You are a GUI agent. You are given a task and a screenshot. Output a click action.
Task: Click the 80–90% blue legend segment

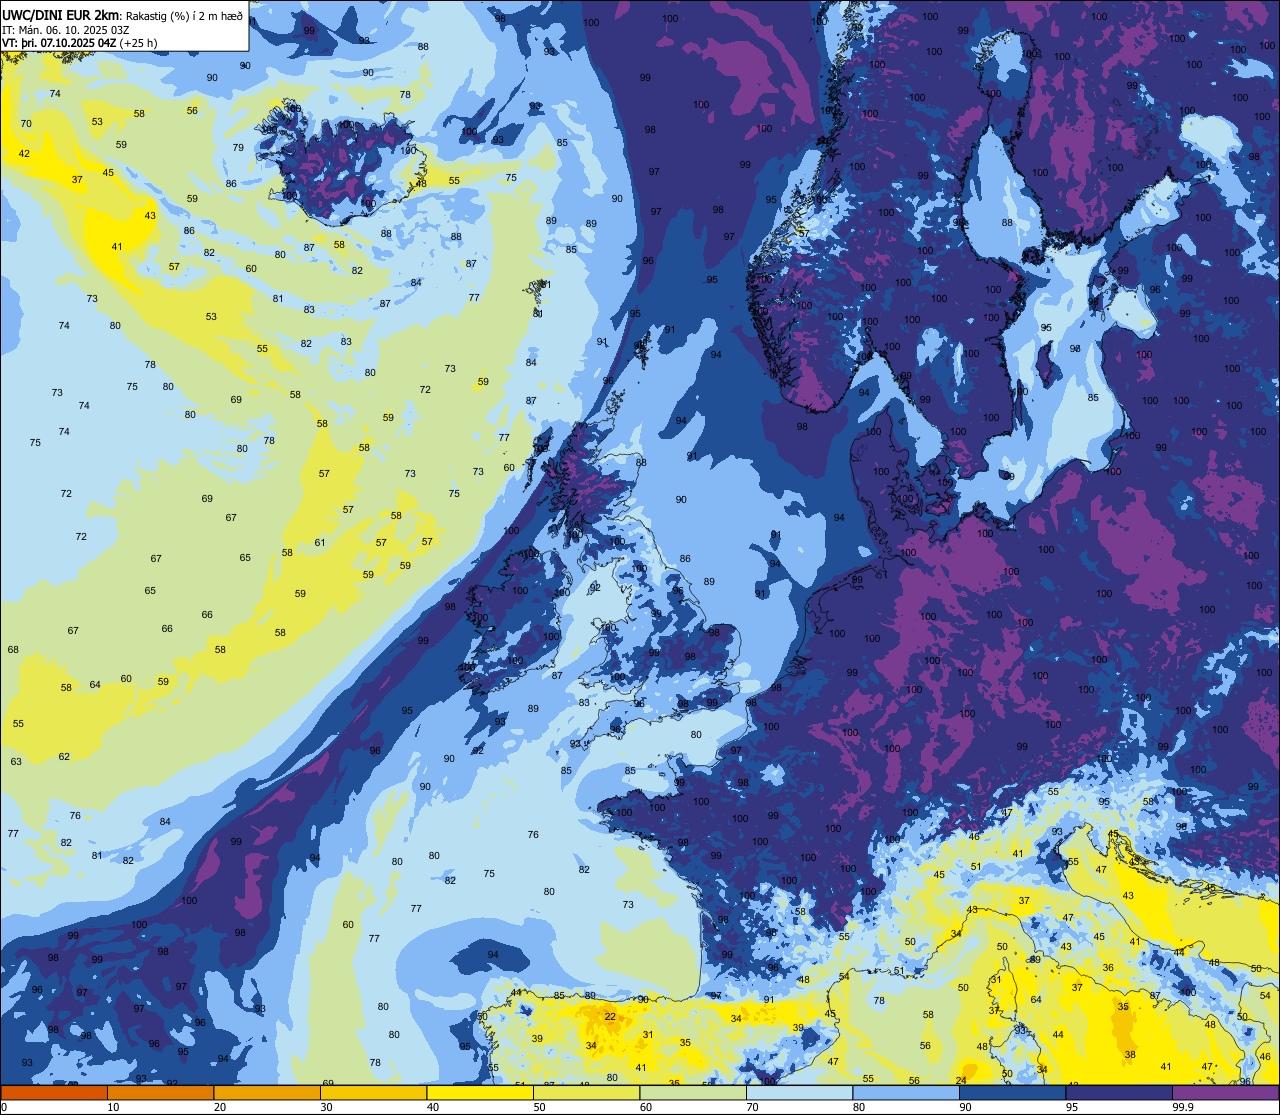(x=906, y=1092)
